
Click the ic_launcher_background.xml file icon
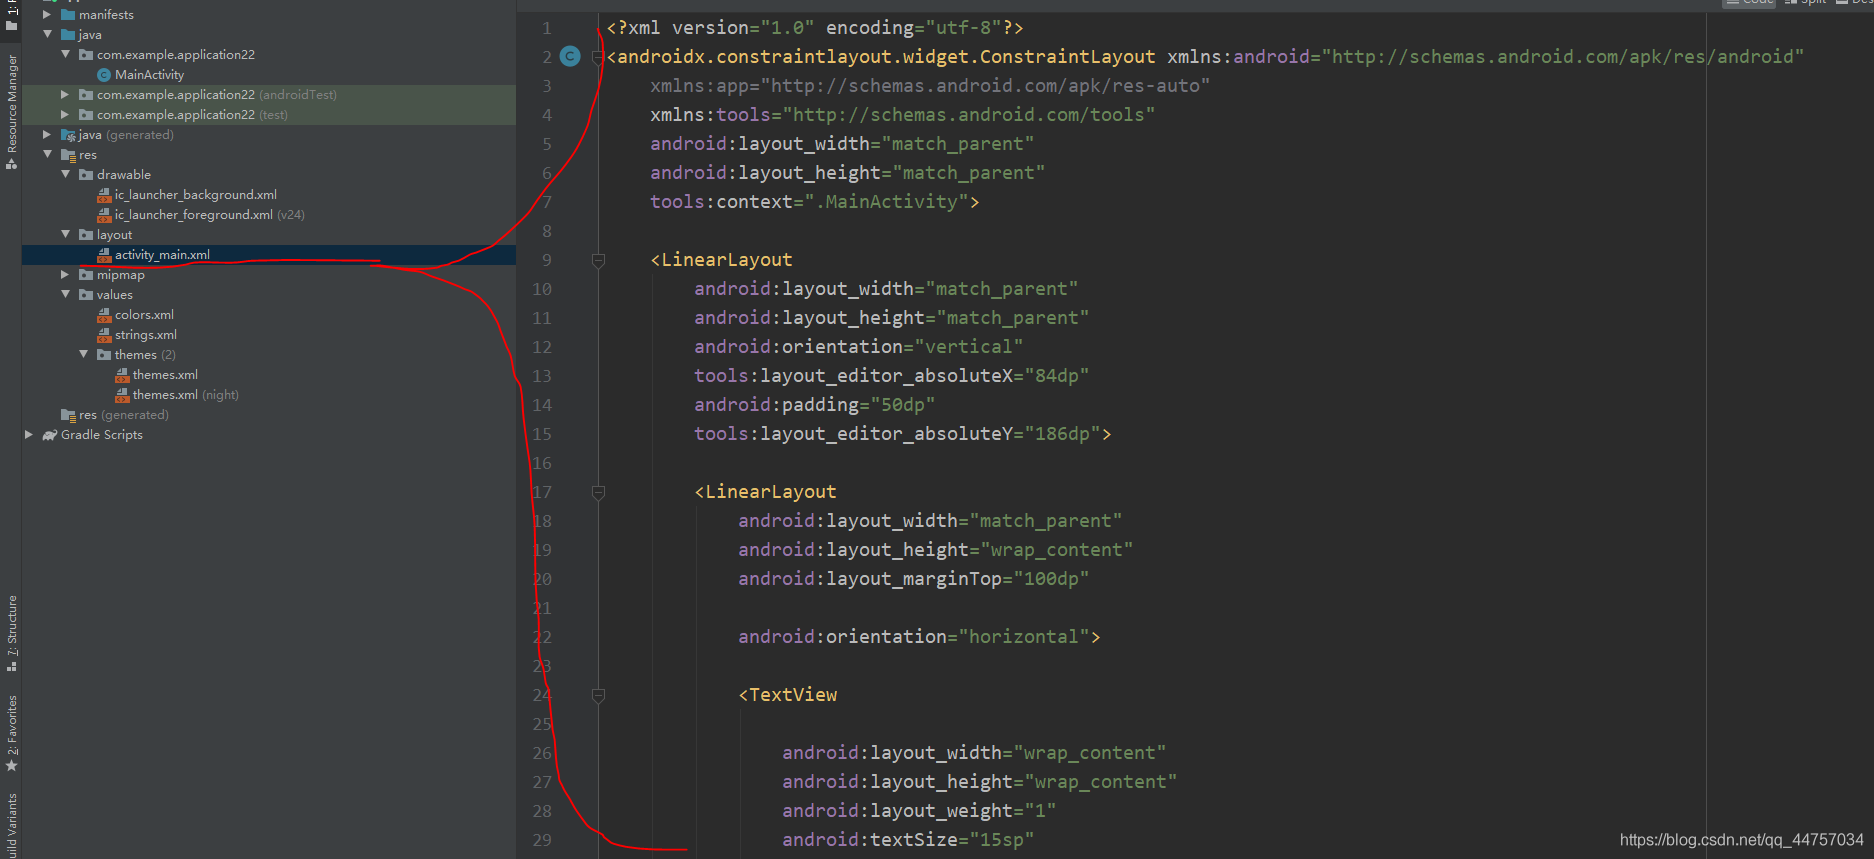pos(104,195)
